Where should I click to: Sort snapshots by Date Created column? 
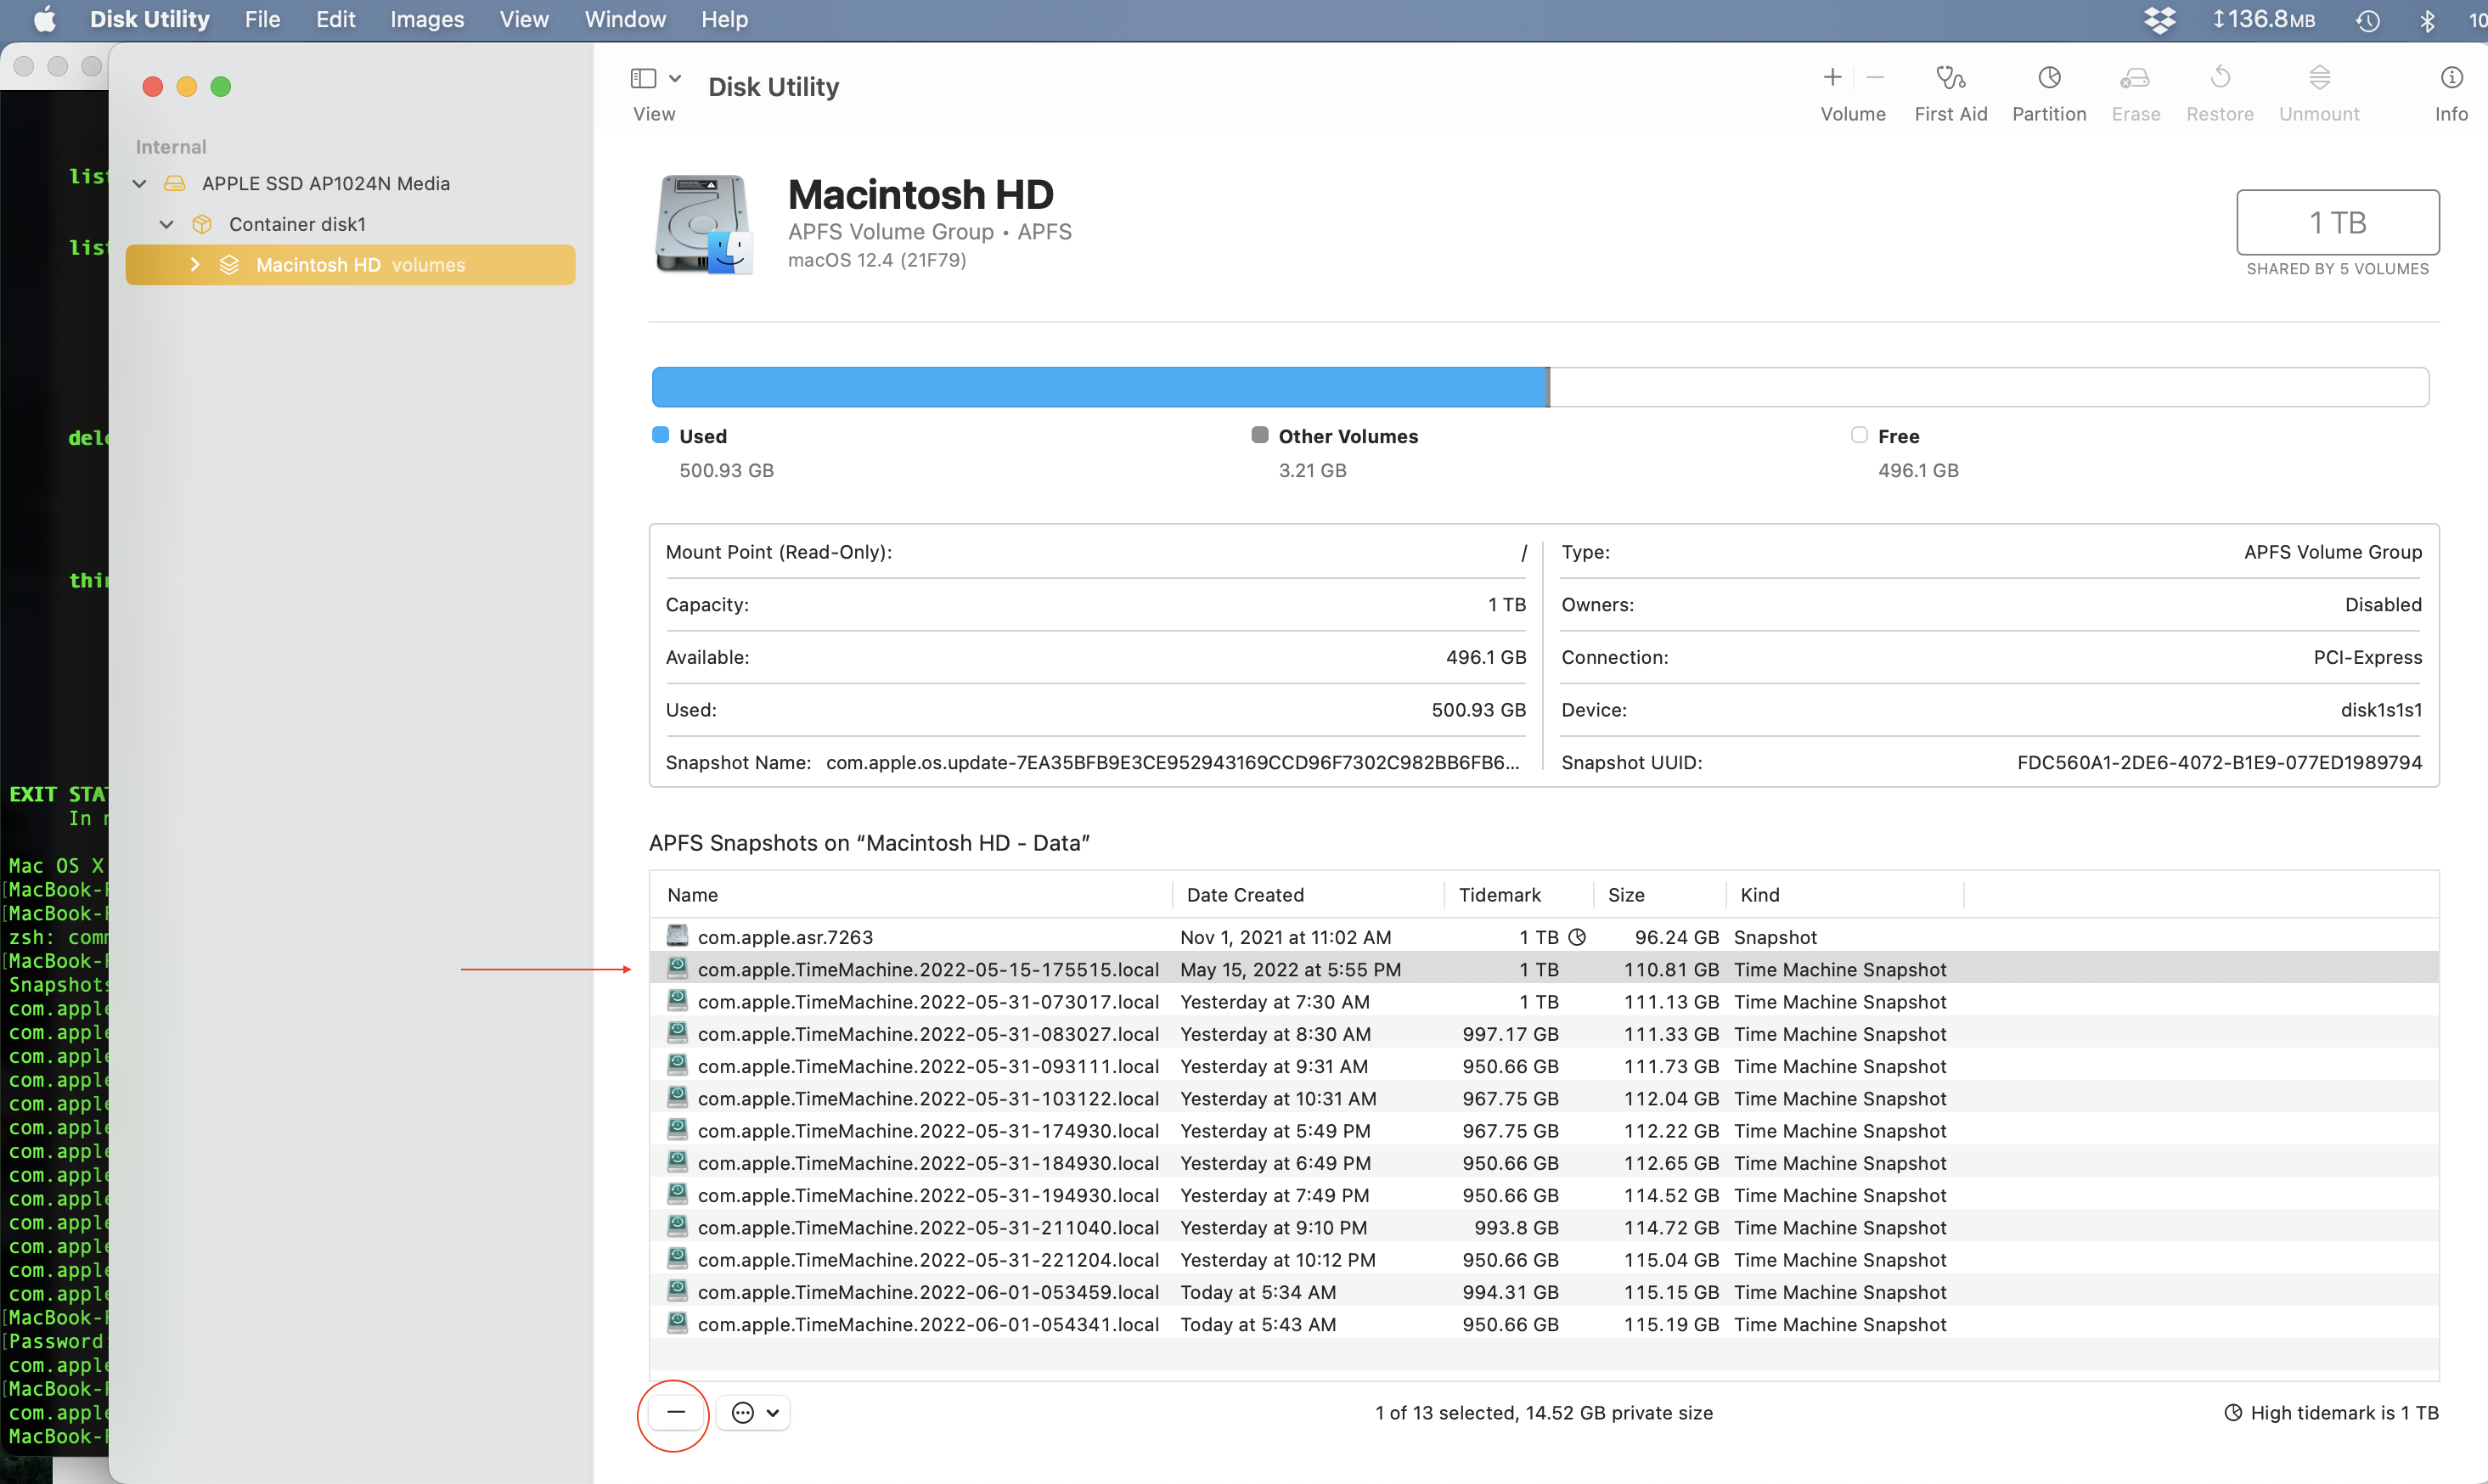[x=1245, y=895]
